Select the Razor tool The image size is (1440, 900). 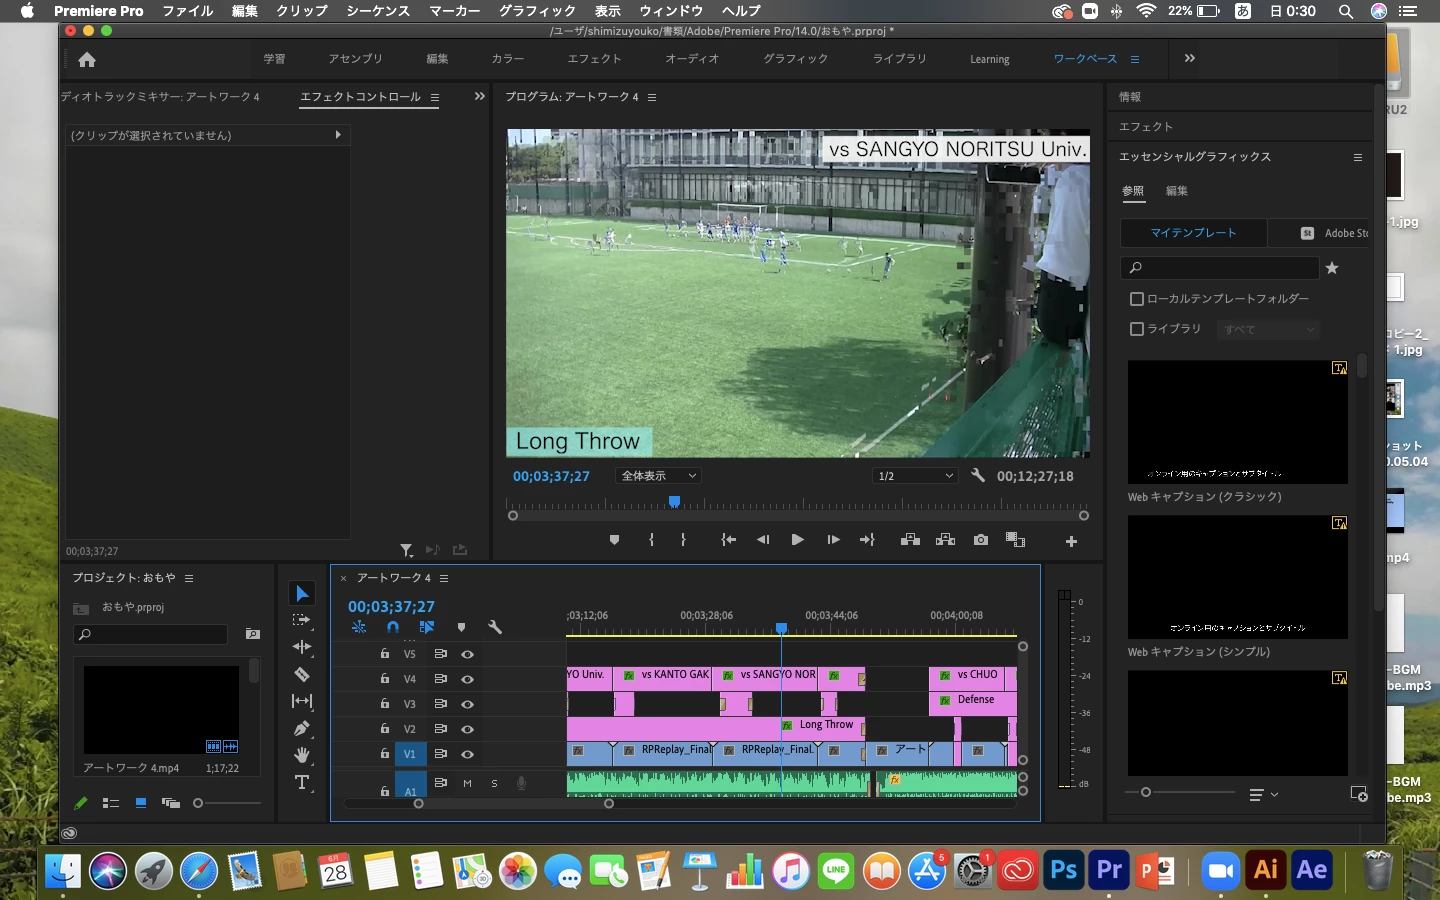pos(302,674)
